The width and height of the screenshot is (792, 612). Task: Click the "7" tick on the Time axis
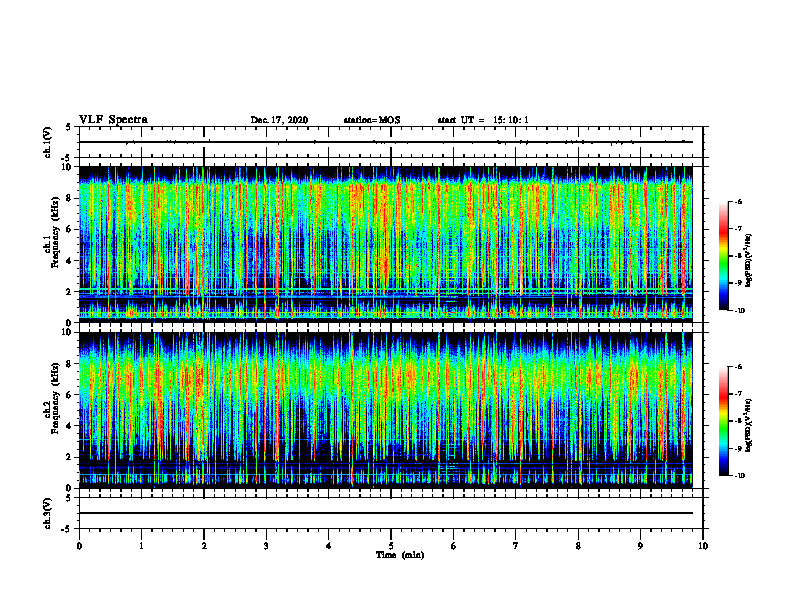(x=516, y=546)
